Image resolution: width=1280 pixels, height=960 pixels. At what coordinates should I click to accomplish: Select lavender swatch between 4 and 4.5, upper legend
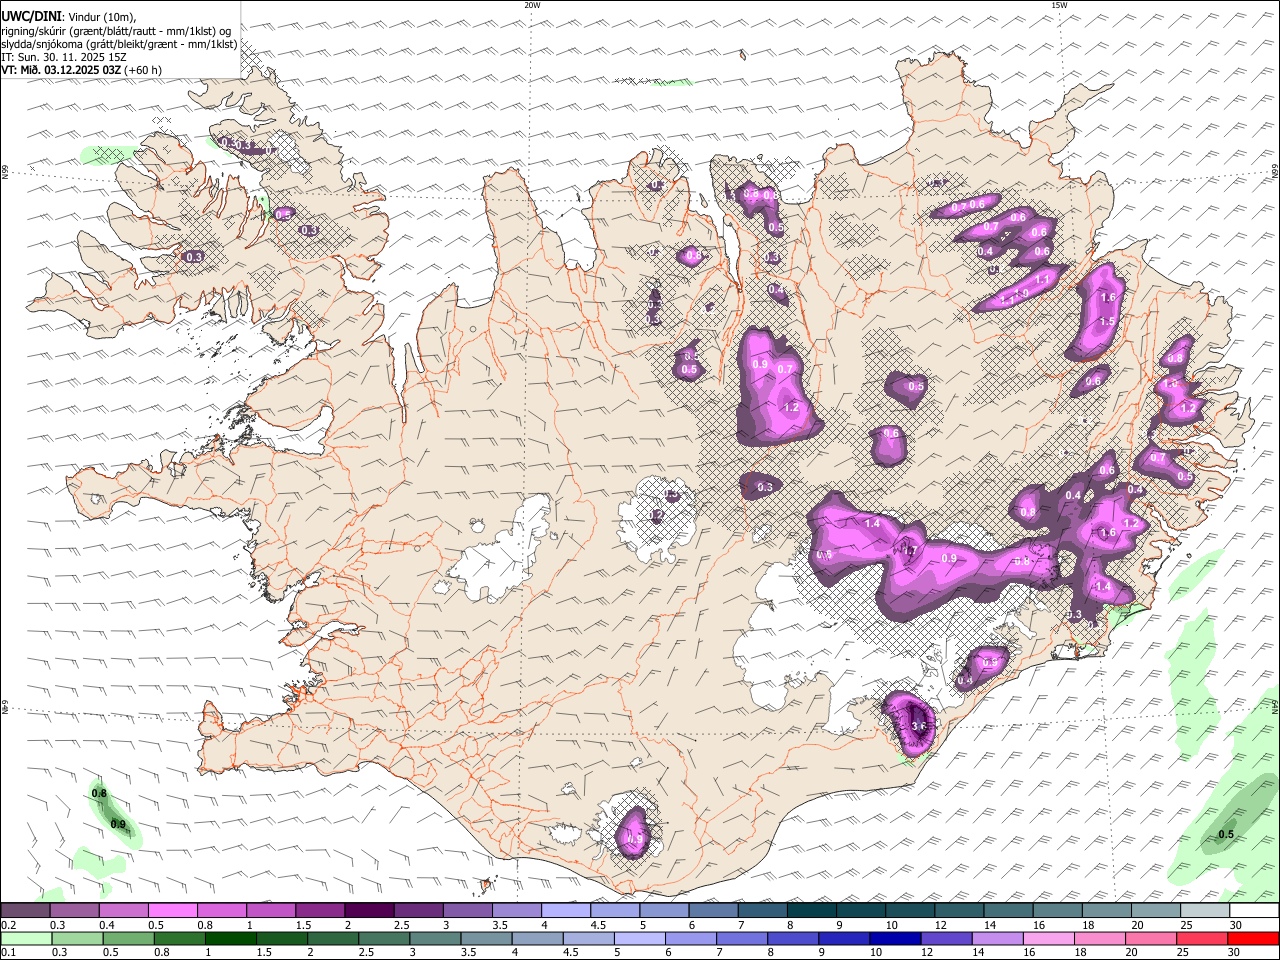[565, 911]
